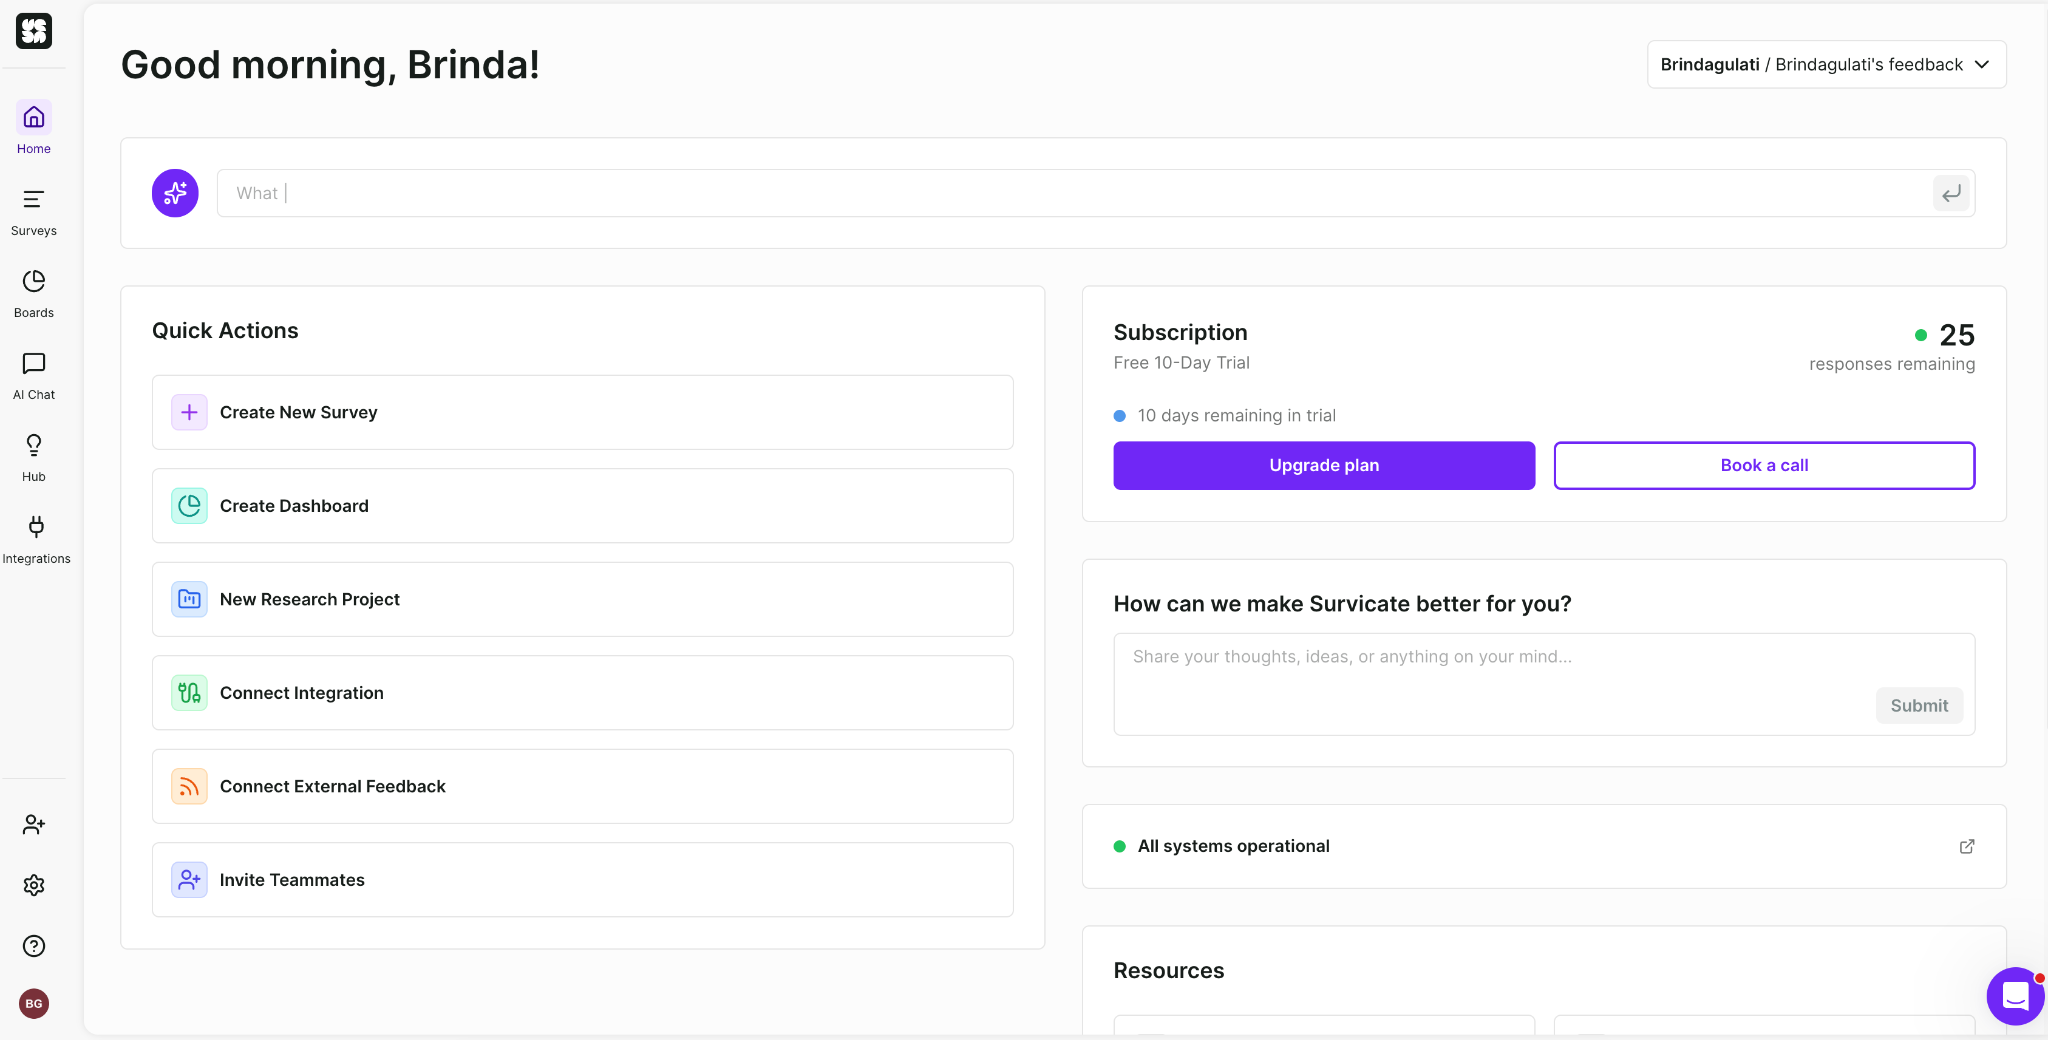Open Integrations plug icon
Screen dimensions: 2048x1040
pyautogui.click(x=36, y=527)
